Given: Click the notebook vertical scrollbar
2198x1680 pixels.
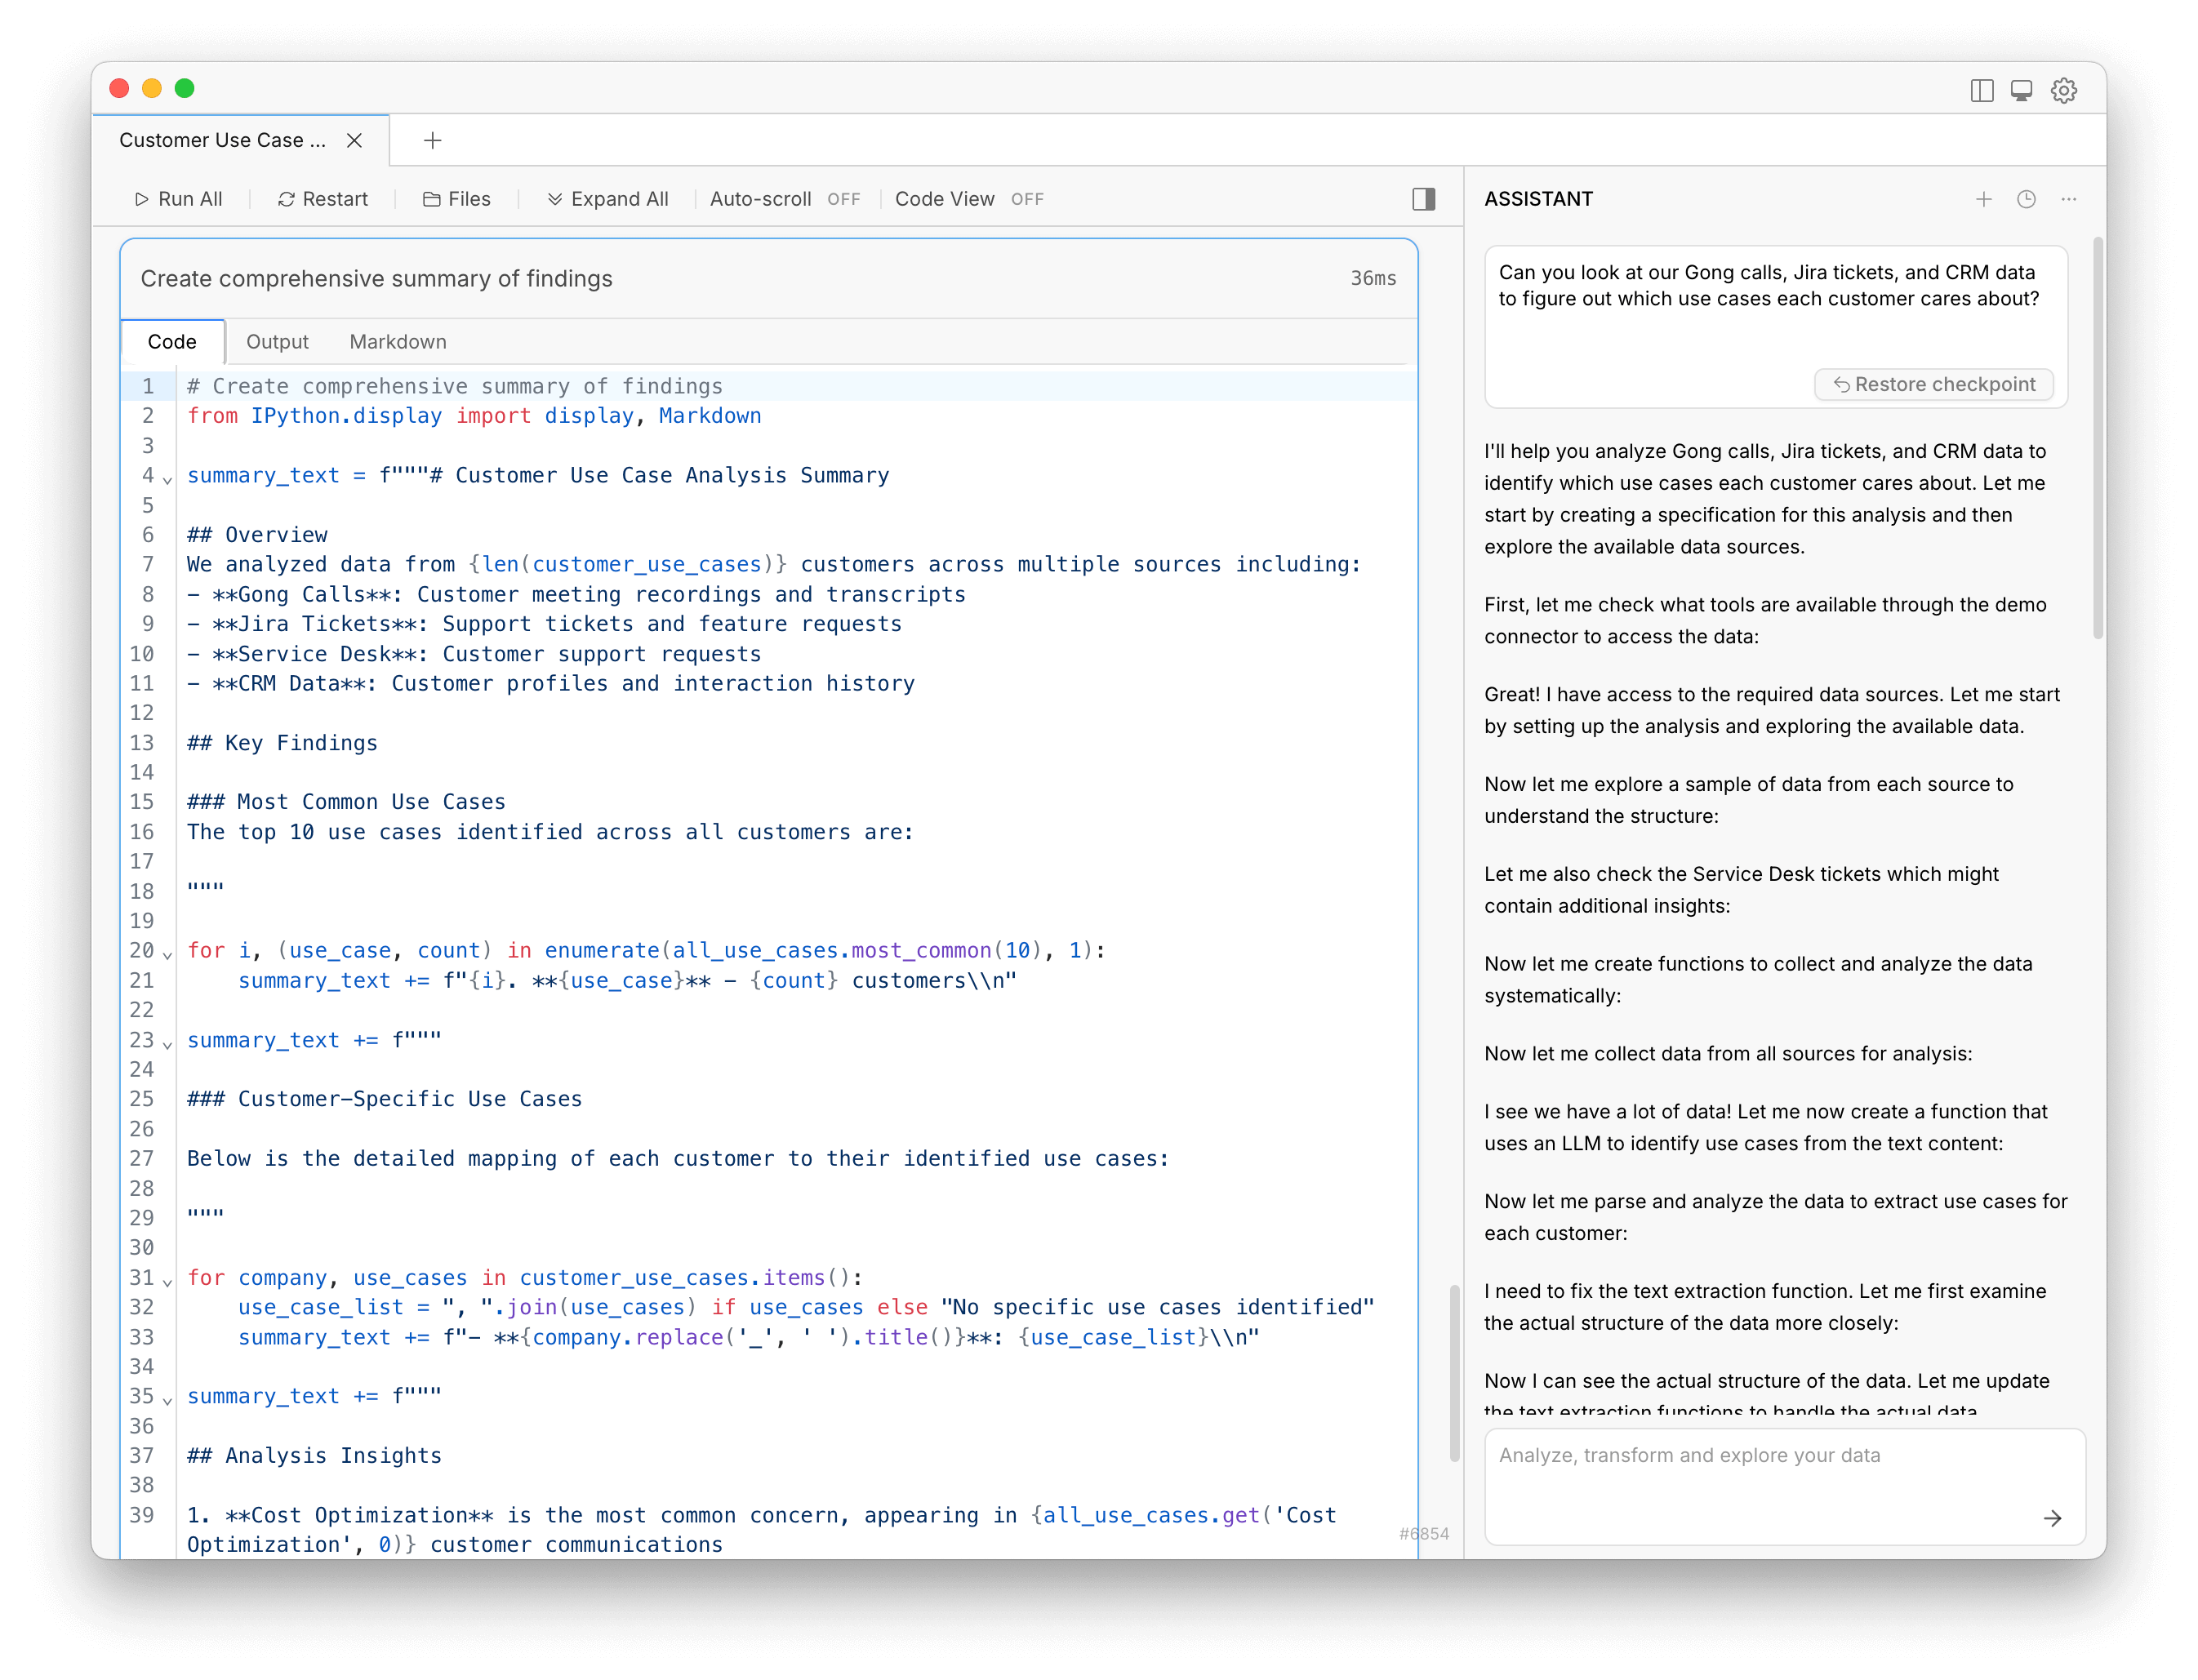Looking at the screenshot, I should tap(1454, 1373).
